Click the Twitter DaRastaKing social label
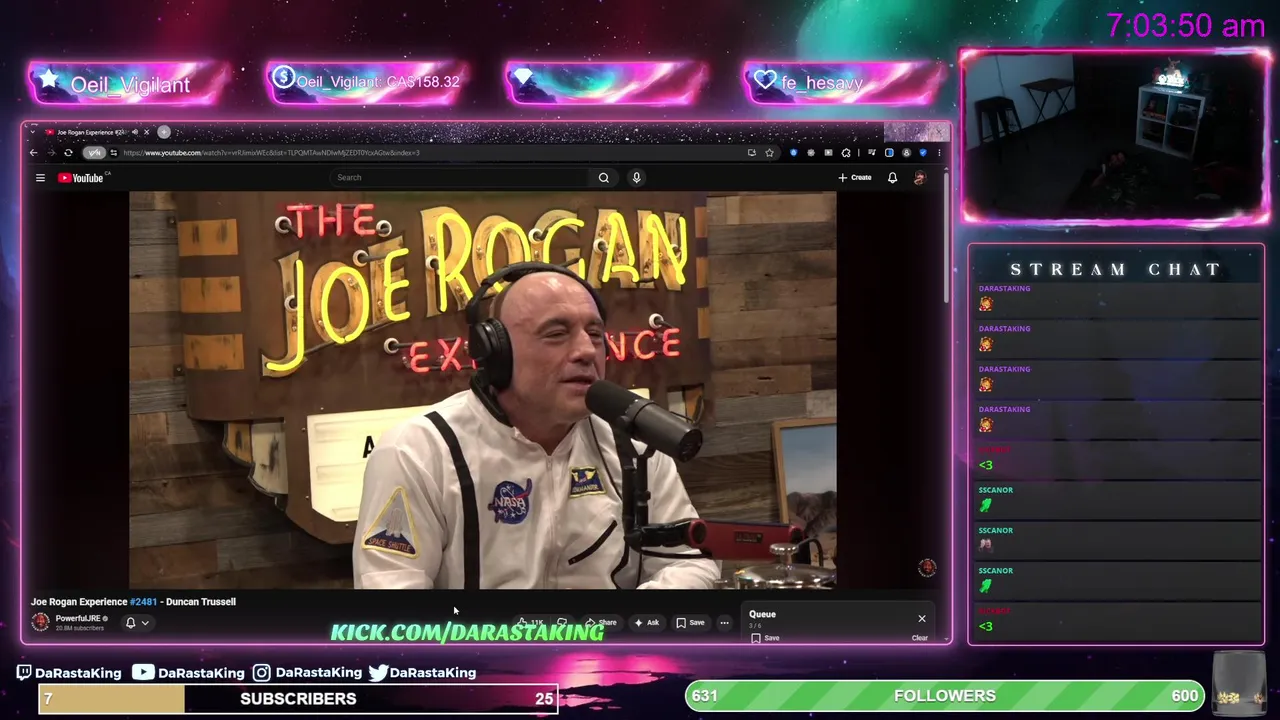Screen dimensions: 1280x720 pyautogui.click(x=422, y=673)
